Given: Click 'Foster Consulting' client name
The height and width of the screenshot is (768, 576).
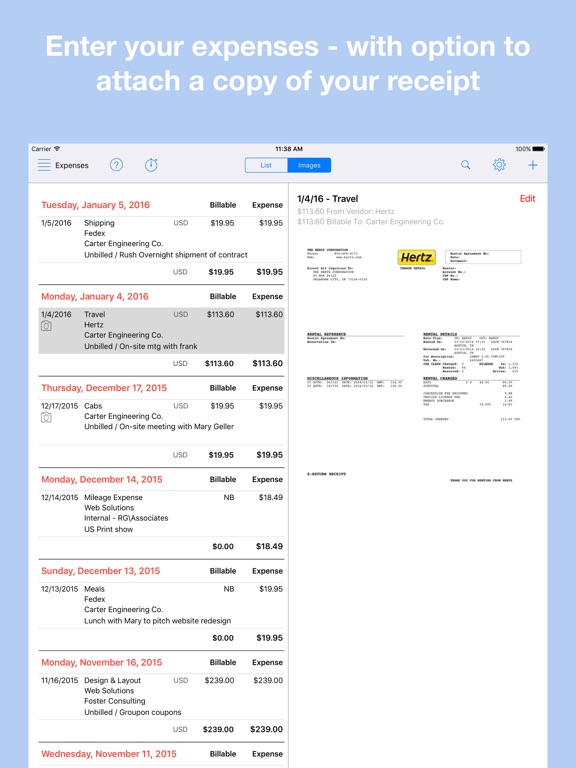Looking at the screenshot, I should coord(115,701).
